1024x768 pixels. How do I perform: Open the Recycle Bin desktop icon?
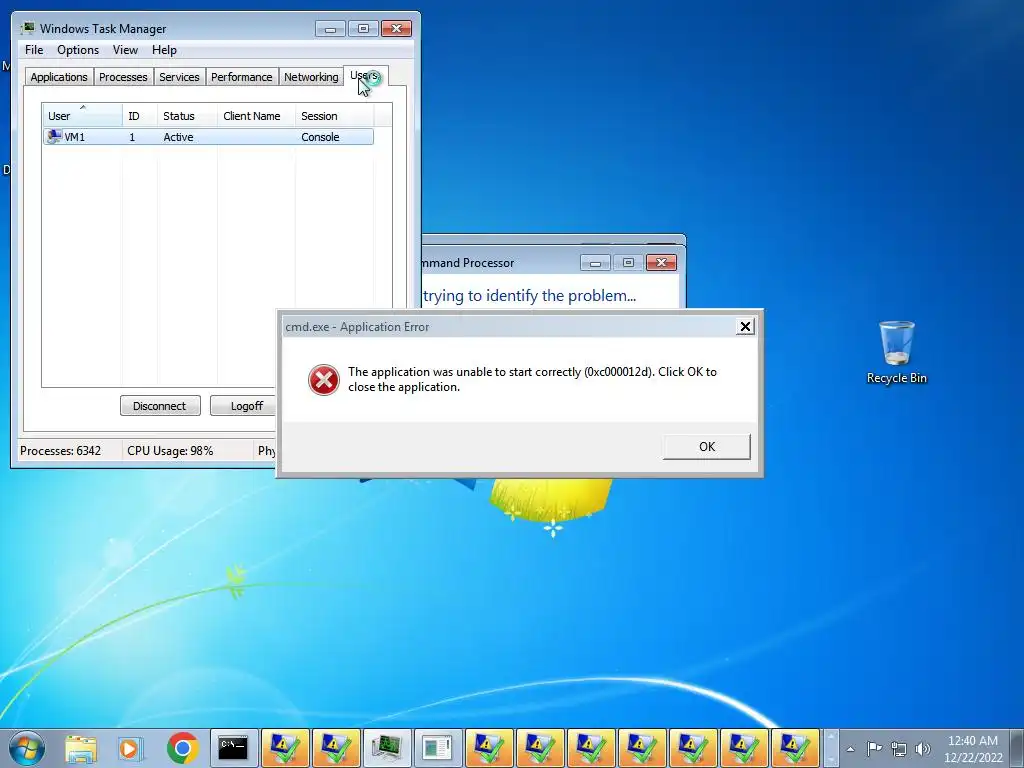coord(897,352)
